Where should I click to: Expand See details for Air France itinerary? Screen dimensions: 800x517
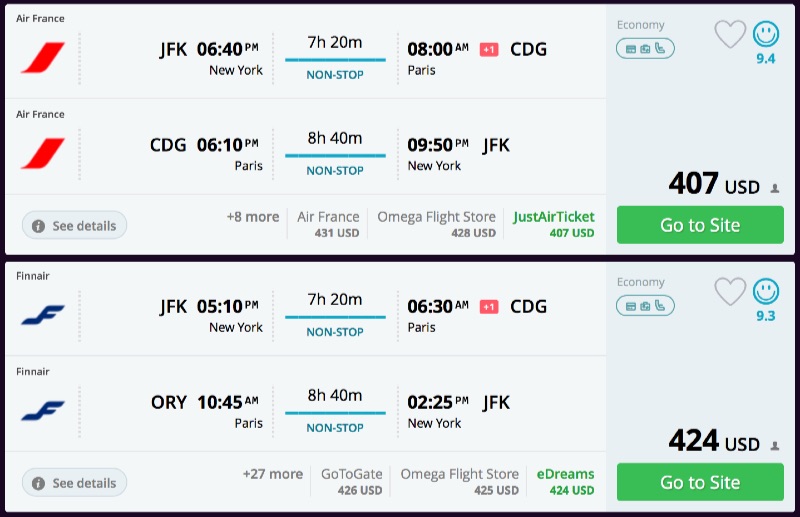75,226
